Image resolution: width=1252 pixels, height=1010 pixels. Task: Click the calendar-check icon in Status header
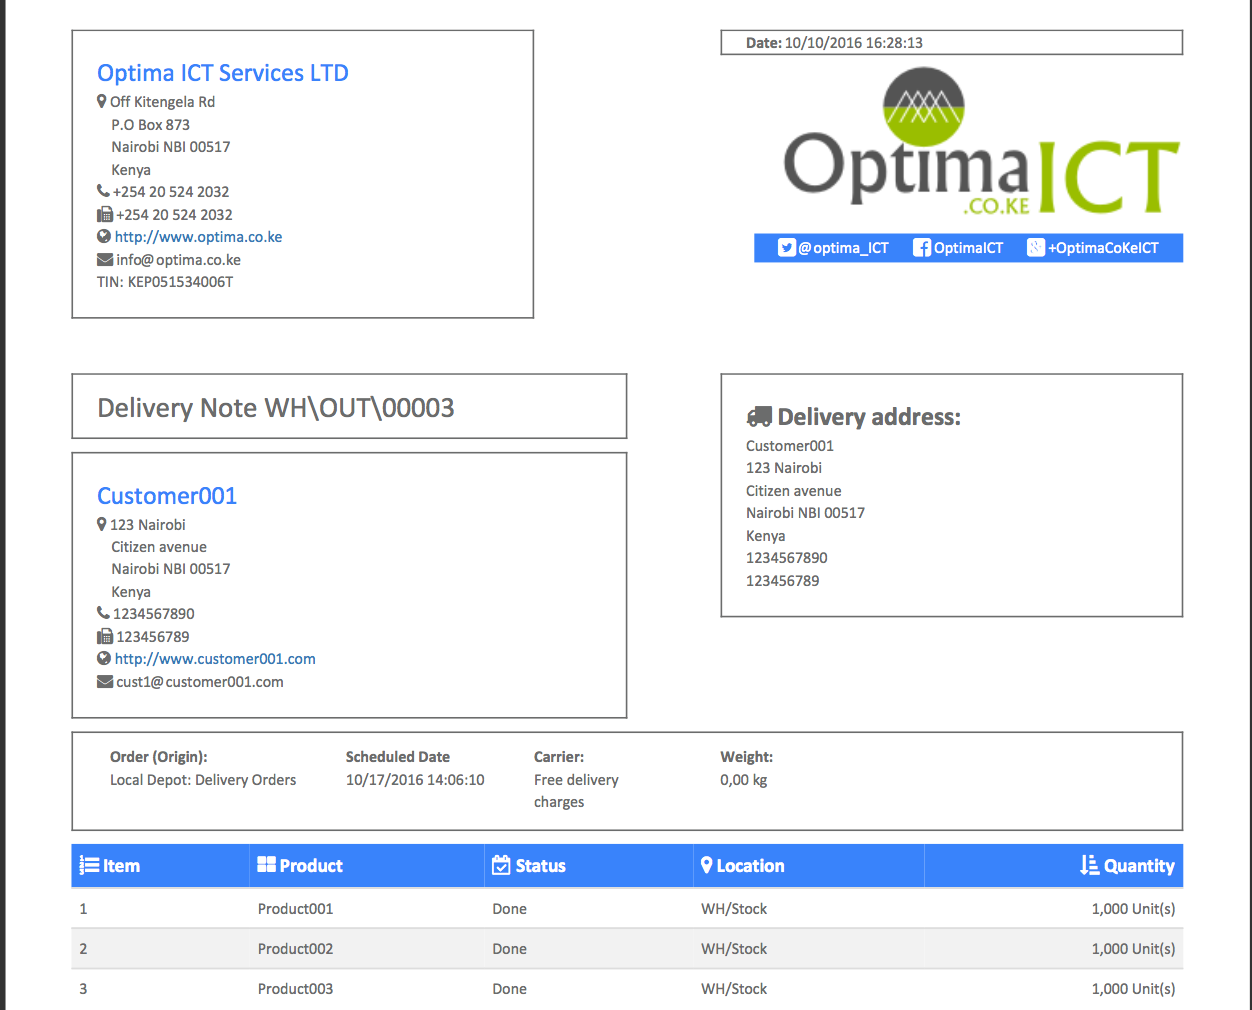[x=502, y=866]
